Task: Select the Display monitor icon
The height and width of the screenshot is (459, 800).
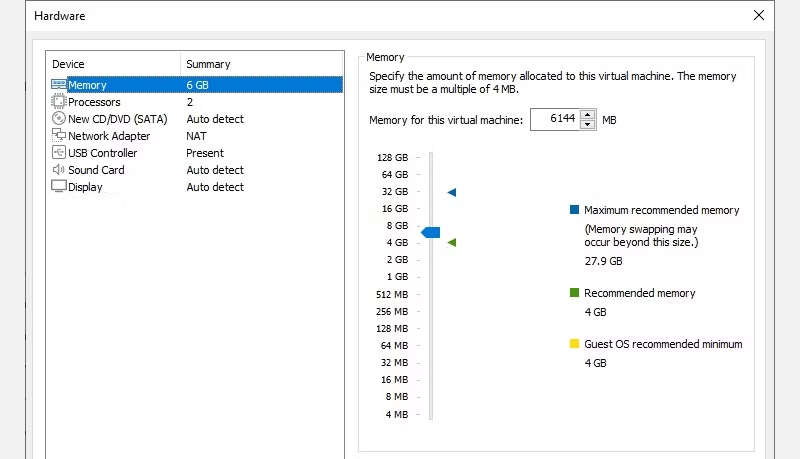Action: [58, 187]
